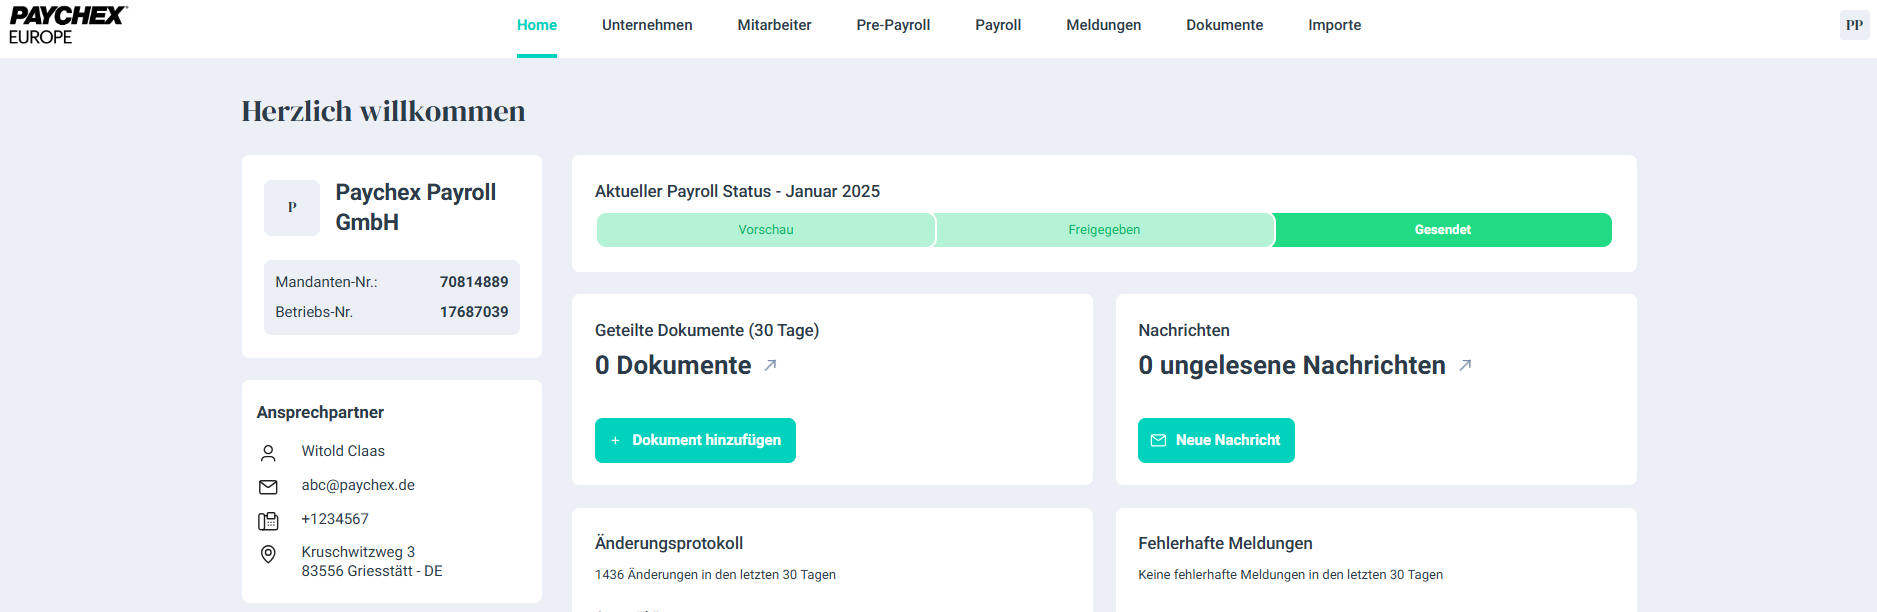This screenshot has height=612, width=1877.
Task: Click the arrow icon next to 0 Dokumente
Action: pyautogui.click(x=770, y=366)
